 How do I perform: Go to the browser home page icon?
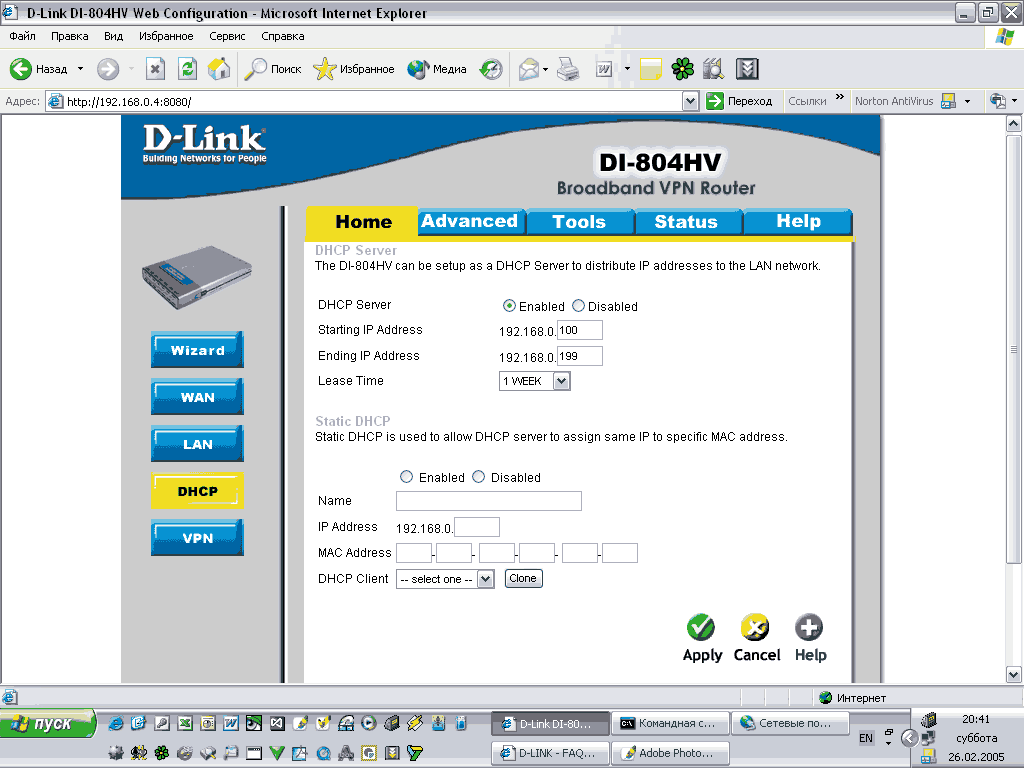tap(219, 69)
